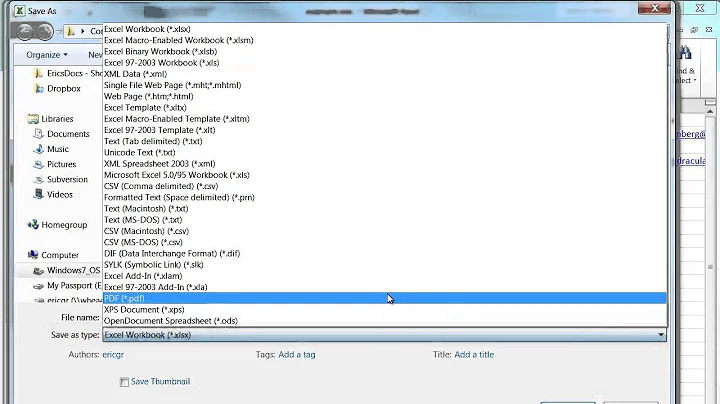Go forward with the Forward arrow button
The width and height of the screenshot is (720, 404).
[x=45, y=31]
